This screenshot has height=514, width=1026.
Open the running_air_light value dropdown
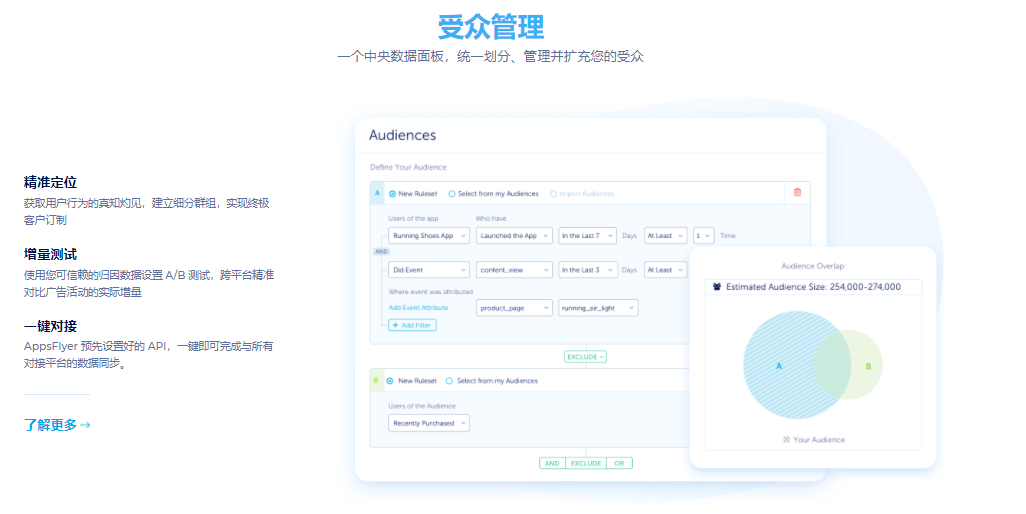598,308
